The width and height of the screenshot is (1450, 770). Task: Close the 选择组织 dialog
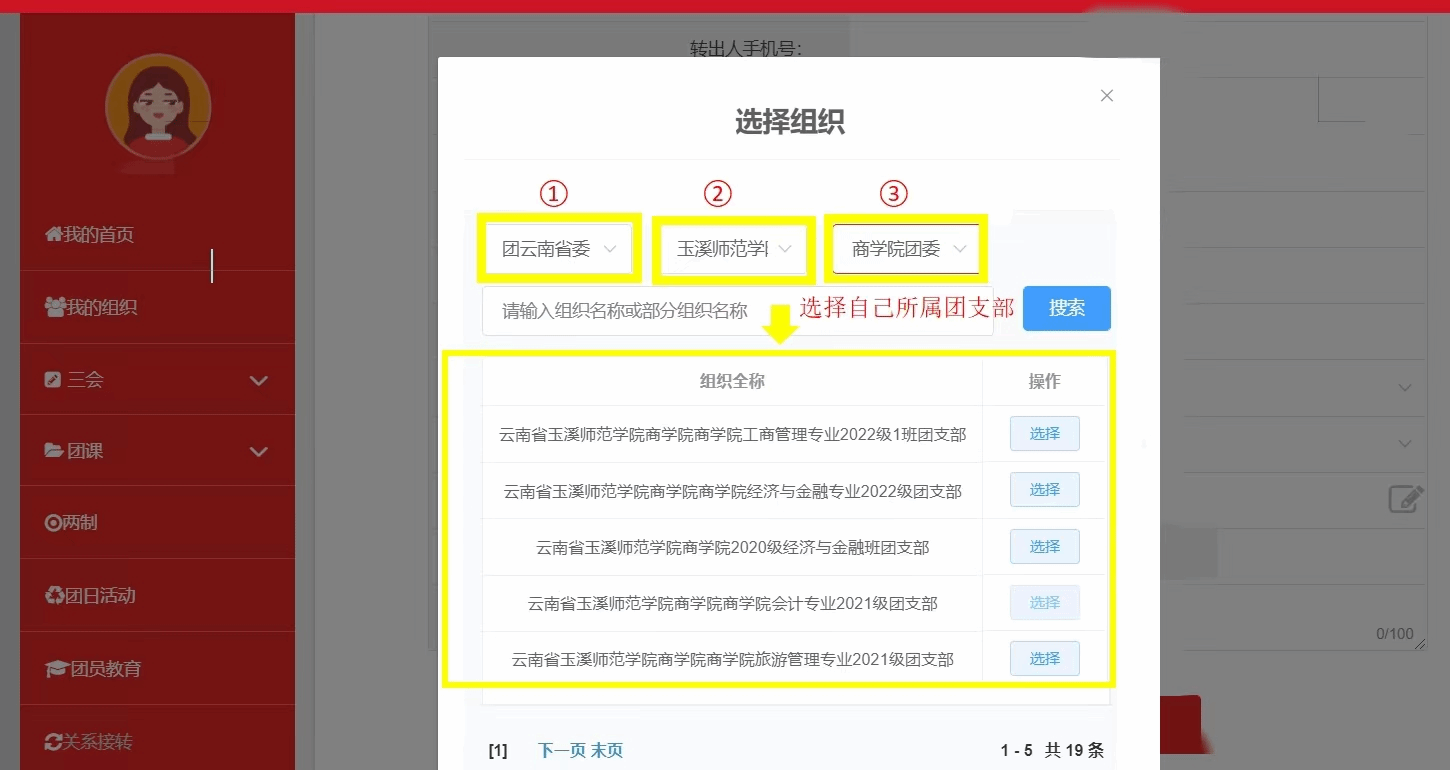[1106, 96]
